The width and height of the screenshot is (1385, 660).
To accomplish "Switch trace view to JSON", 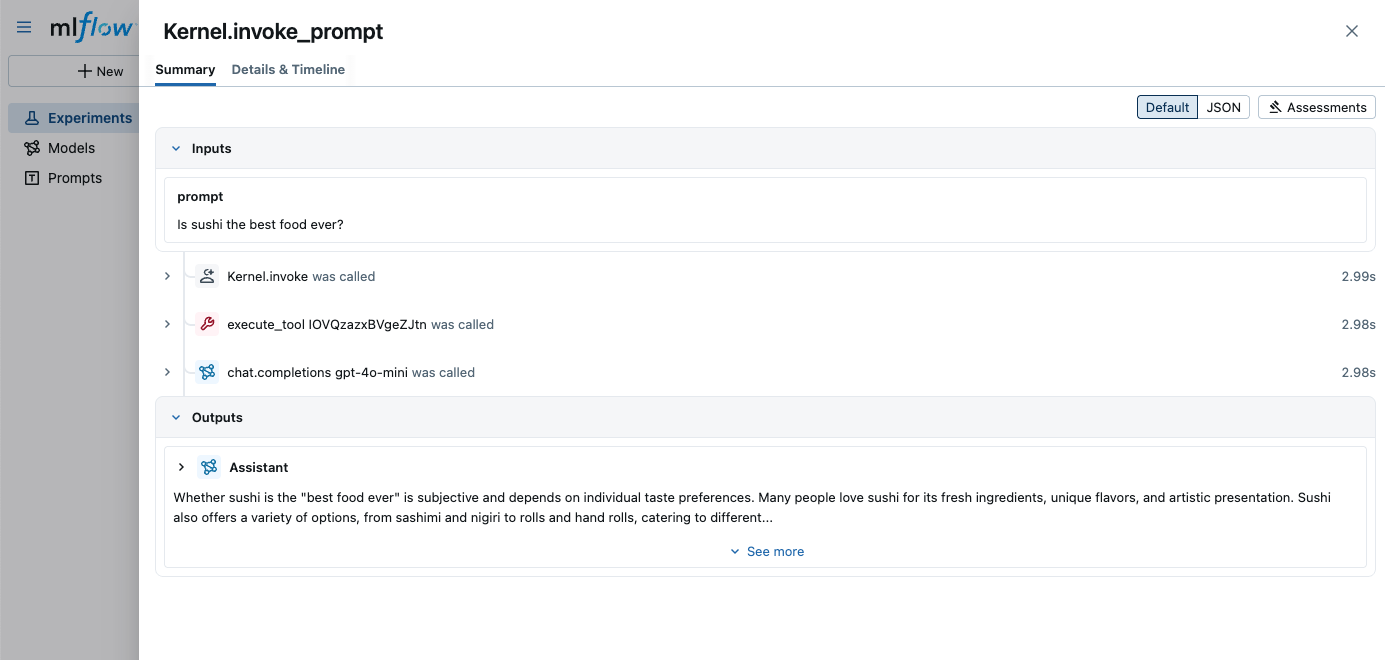I will pos(1224,107).
